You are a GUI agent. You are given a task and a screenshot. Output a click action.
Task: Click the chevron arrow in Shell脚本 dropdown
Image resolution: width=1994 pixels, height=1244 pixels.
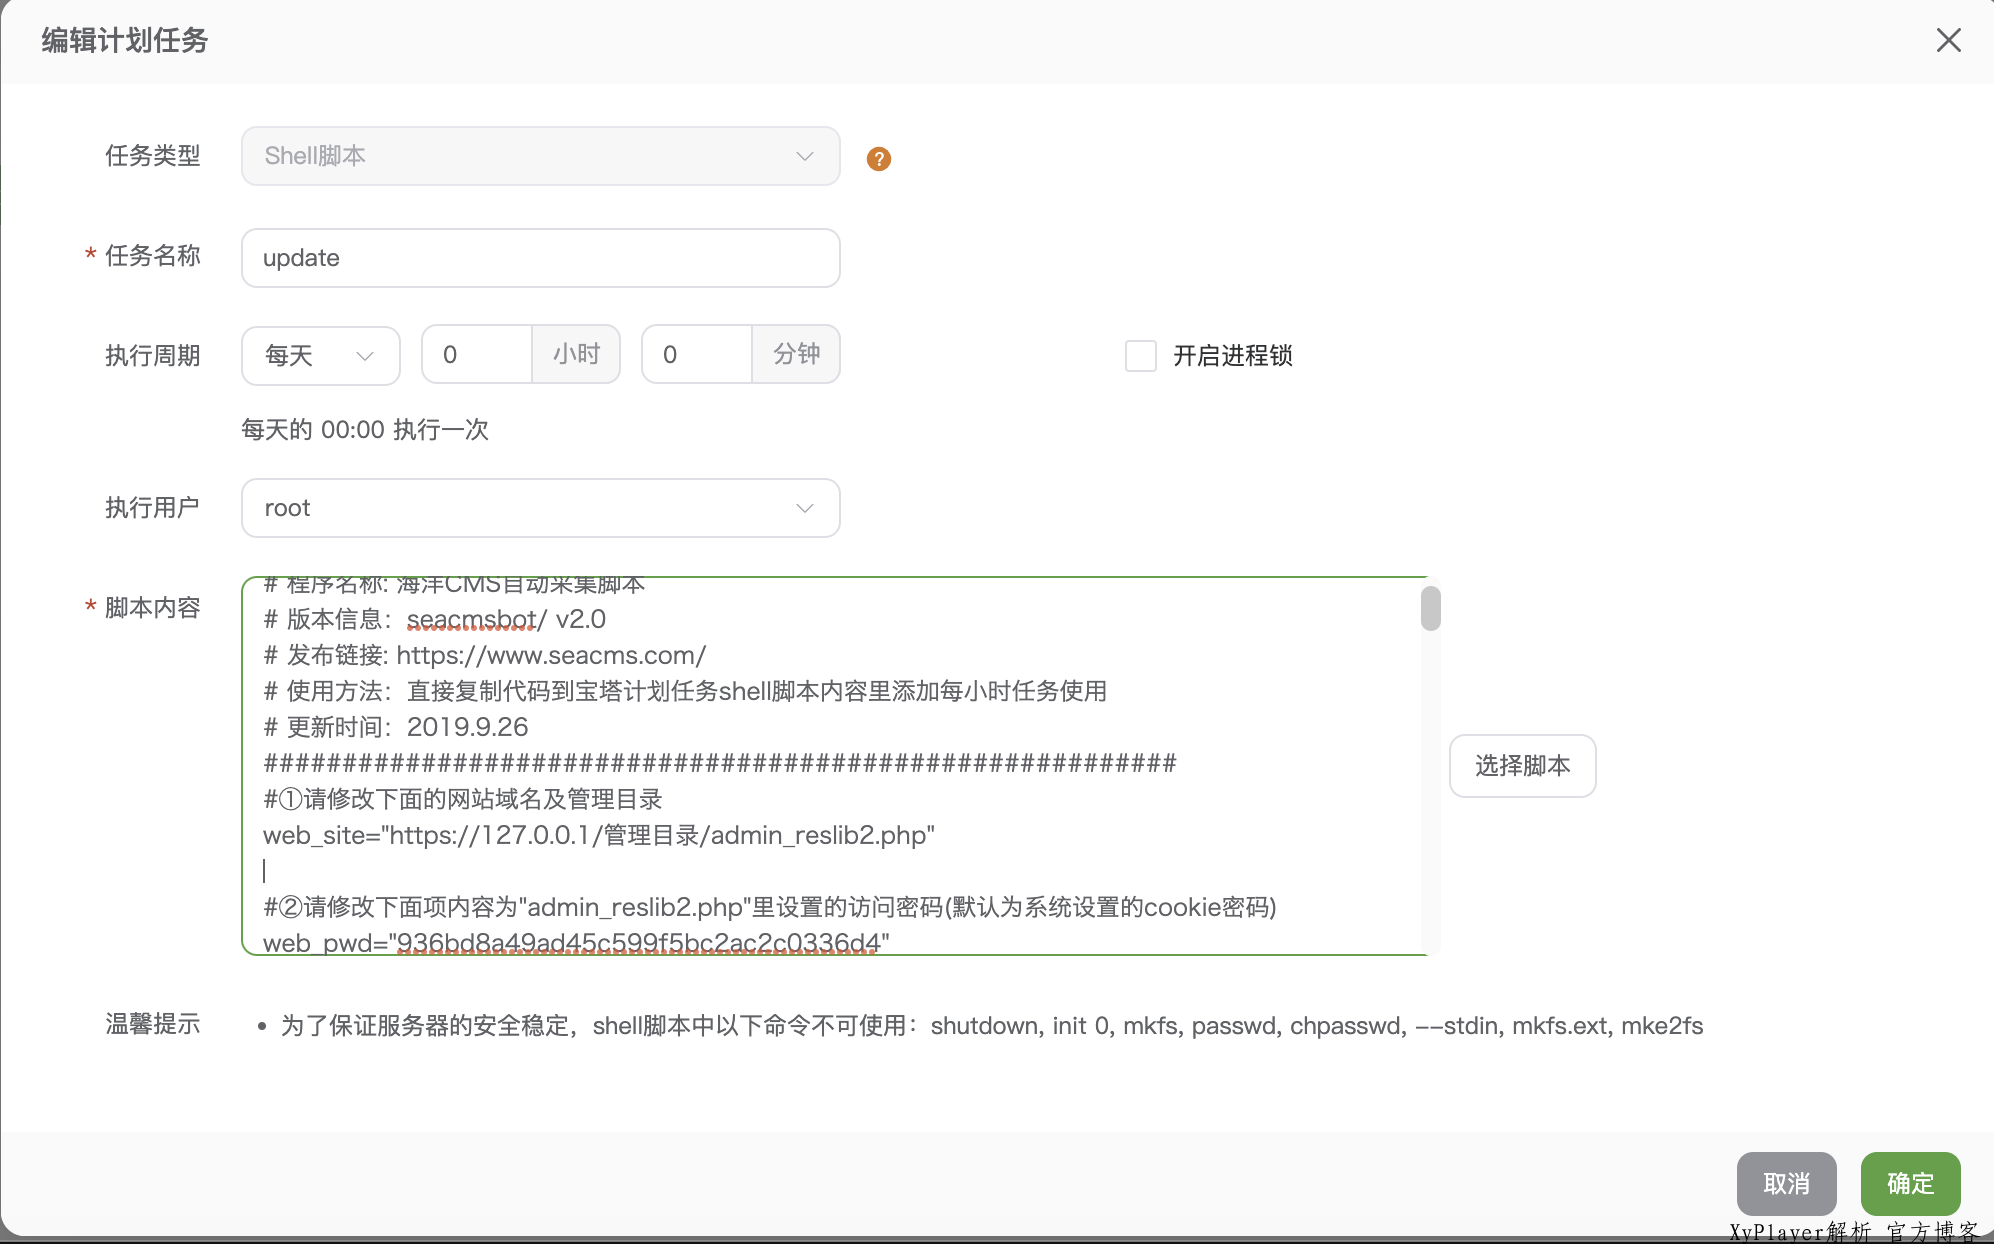804,156
